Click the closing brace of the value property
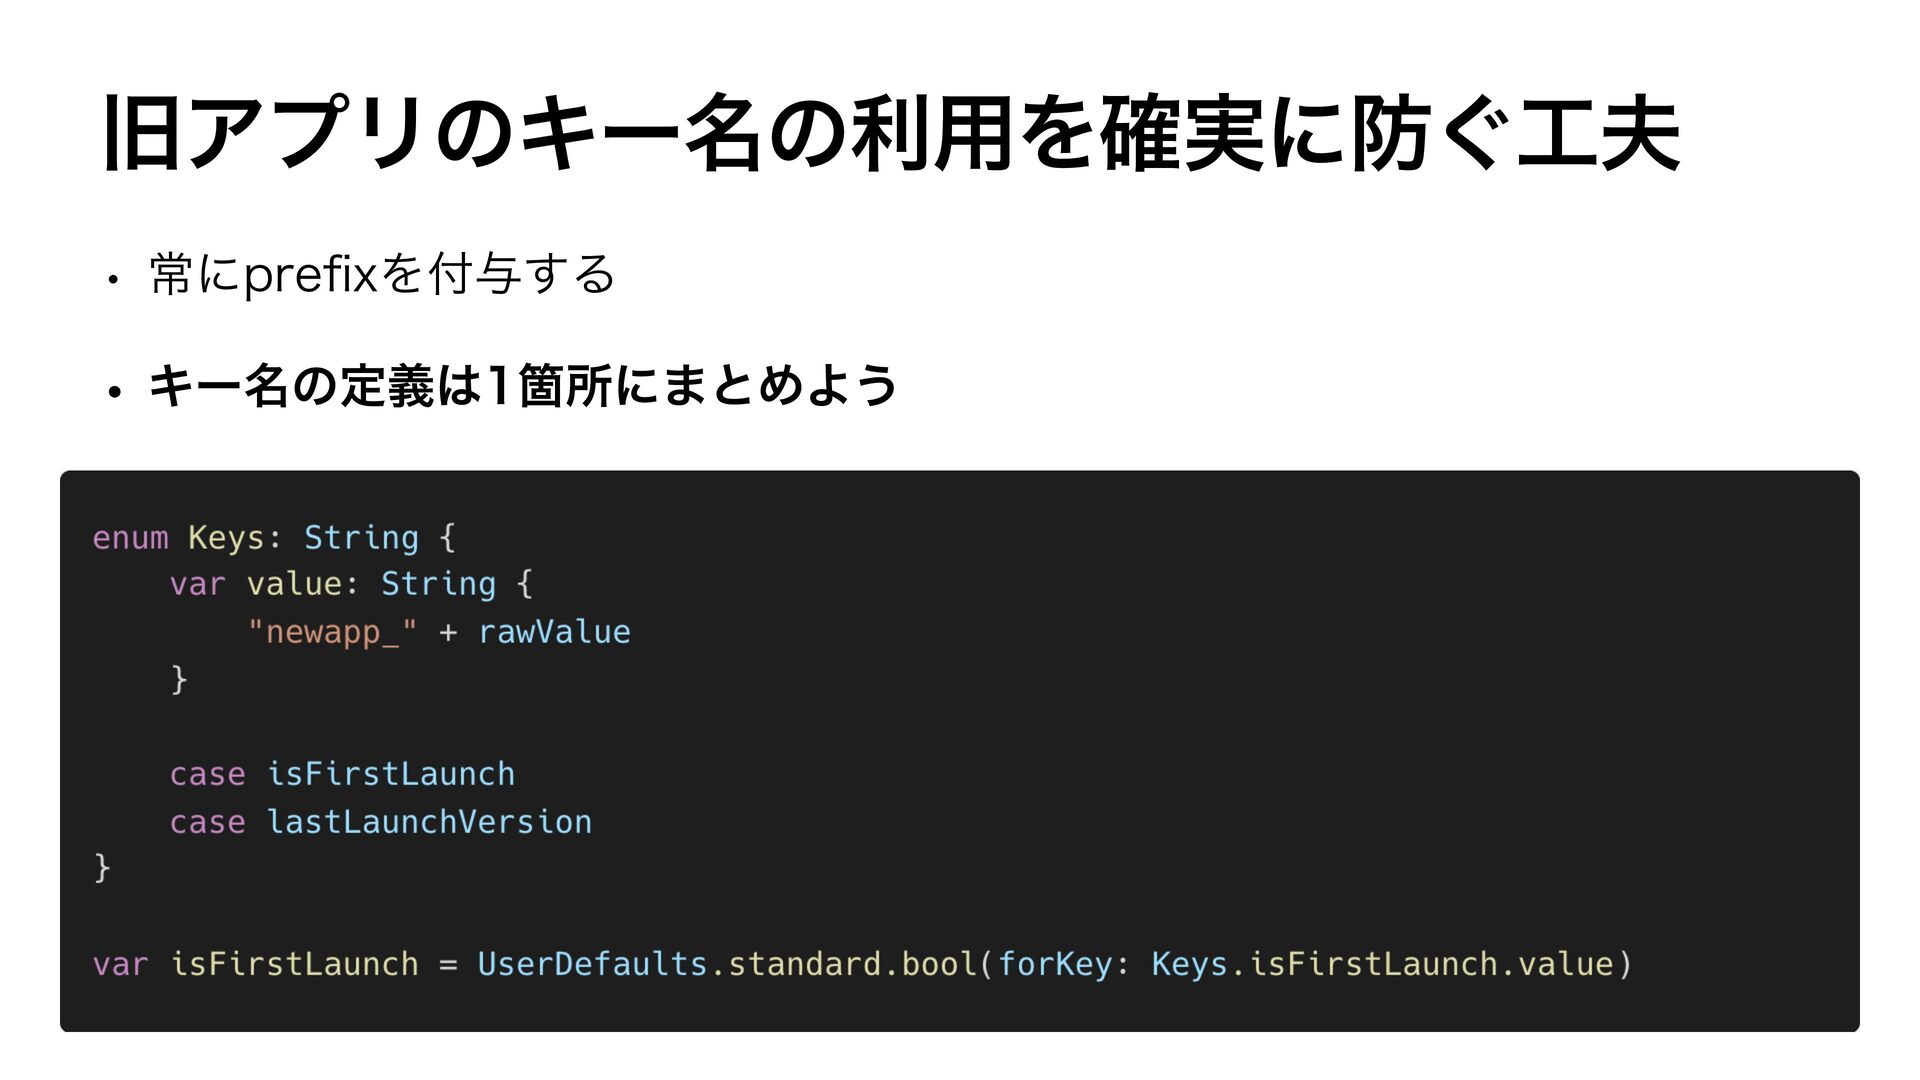 tap(179, 679)
